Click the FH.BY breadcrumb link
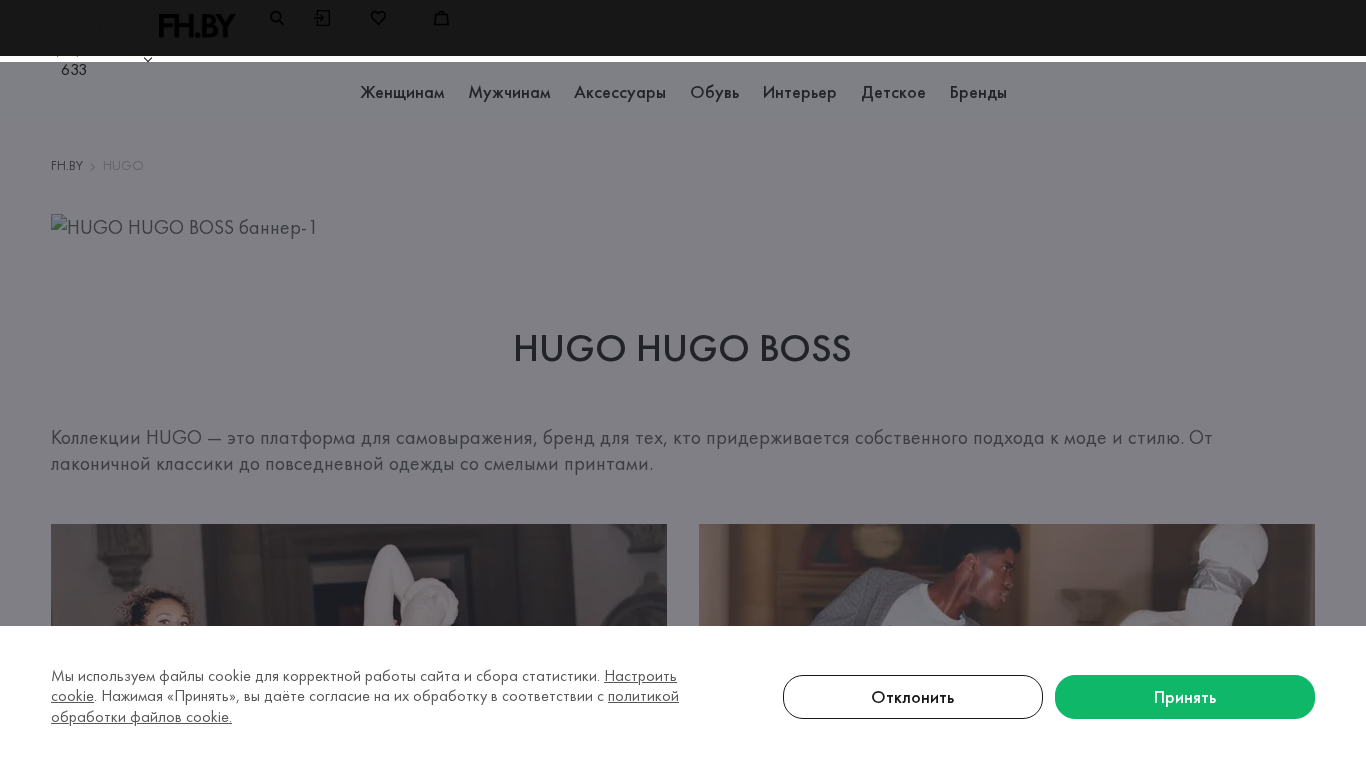1366x768 pixels. pyautogui.click(x=67, y=166)
